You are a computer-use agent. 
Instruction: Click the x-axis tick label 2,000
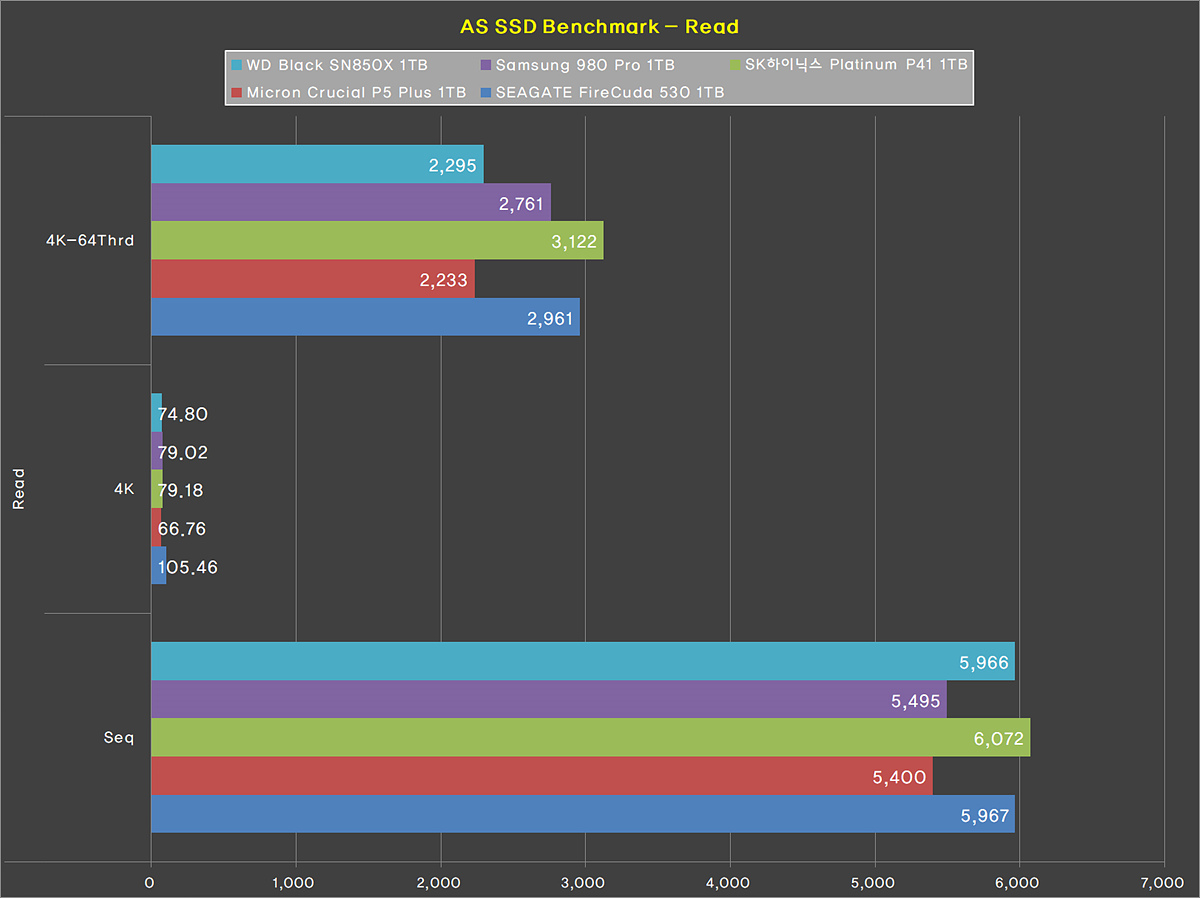[438, 882]
